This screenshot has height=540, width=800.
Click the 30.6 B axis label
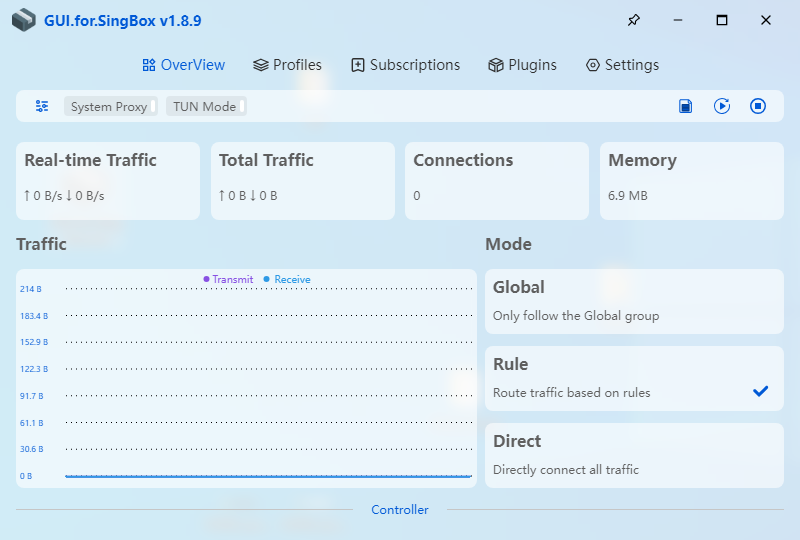click(32, 449)
